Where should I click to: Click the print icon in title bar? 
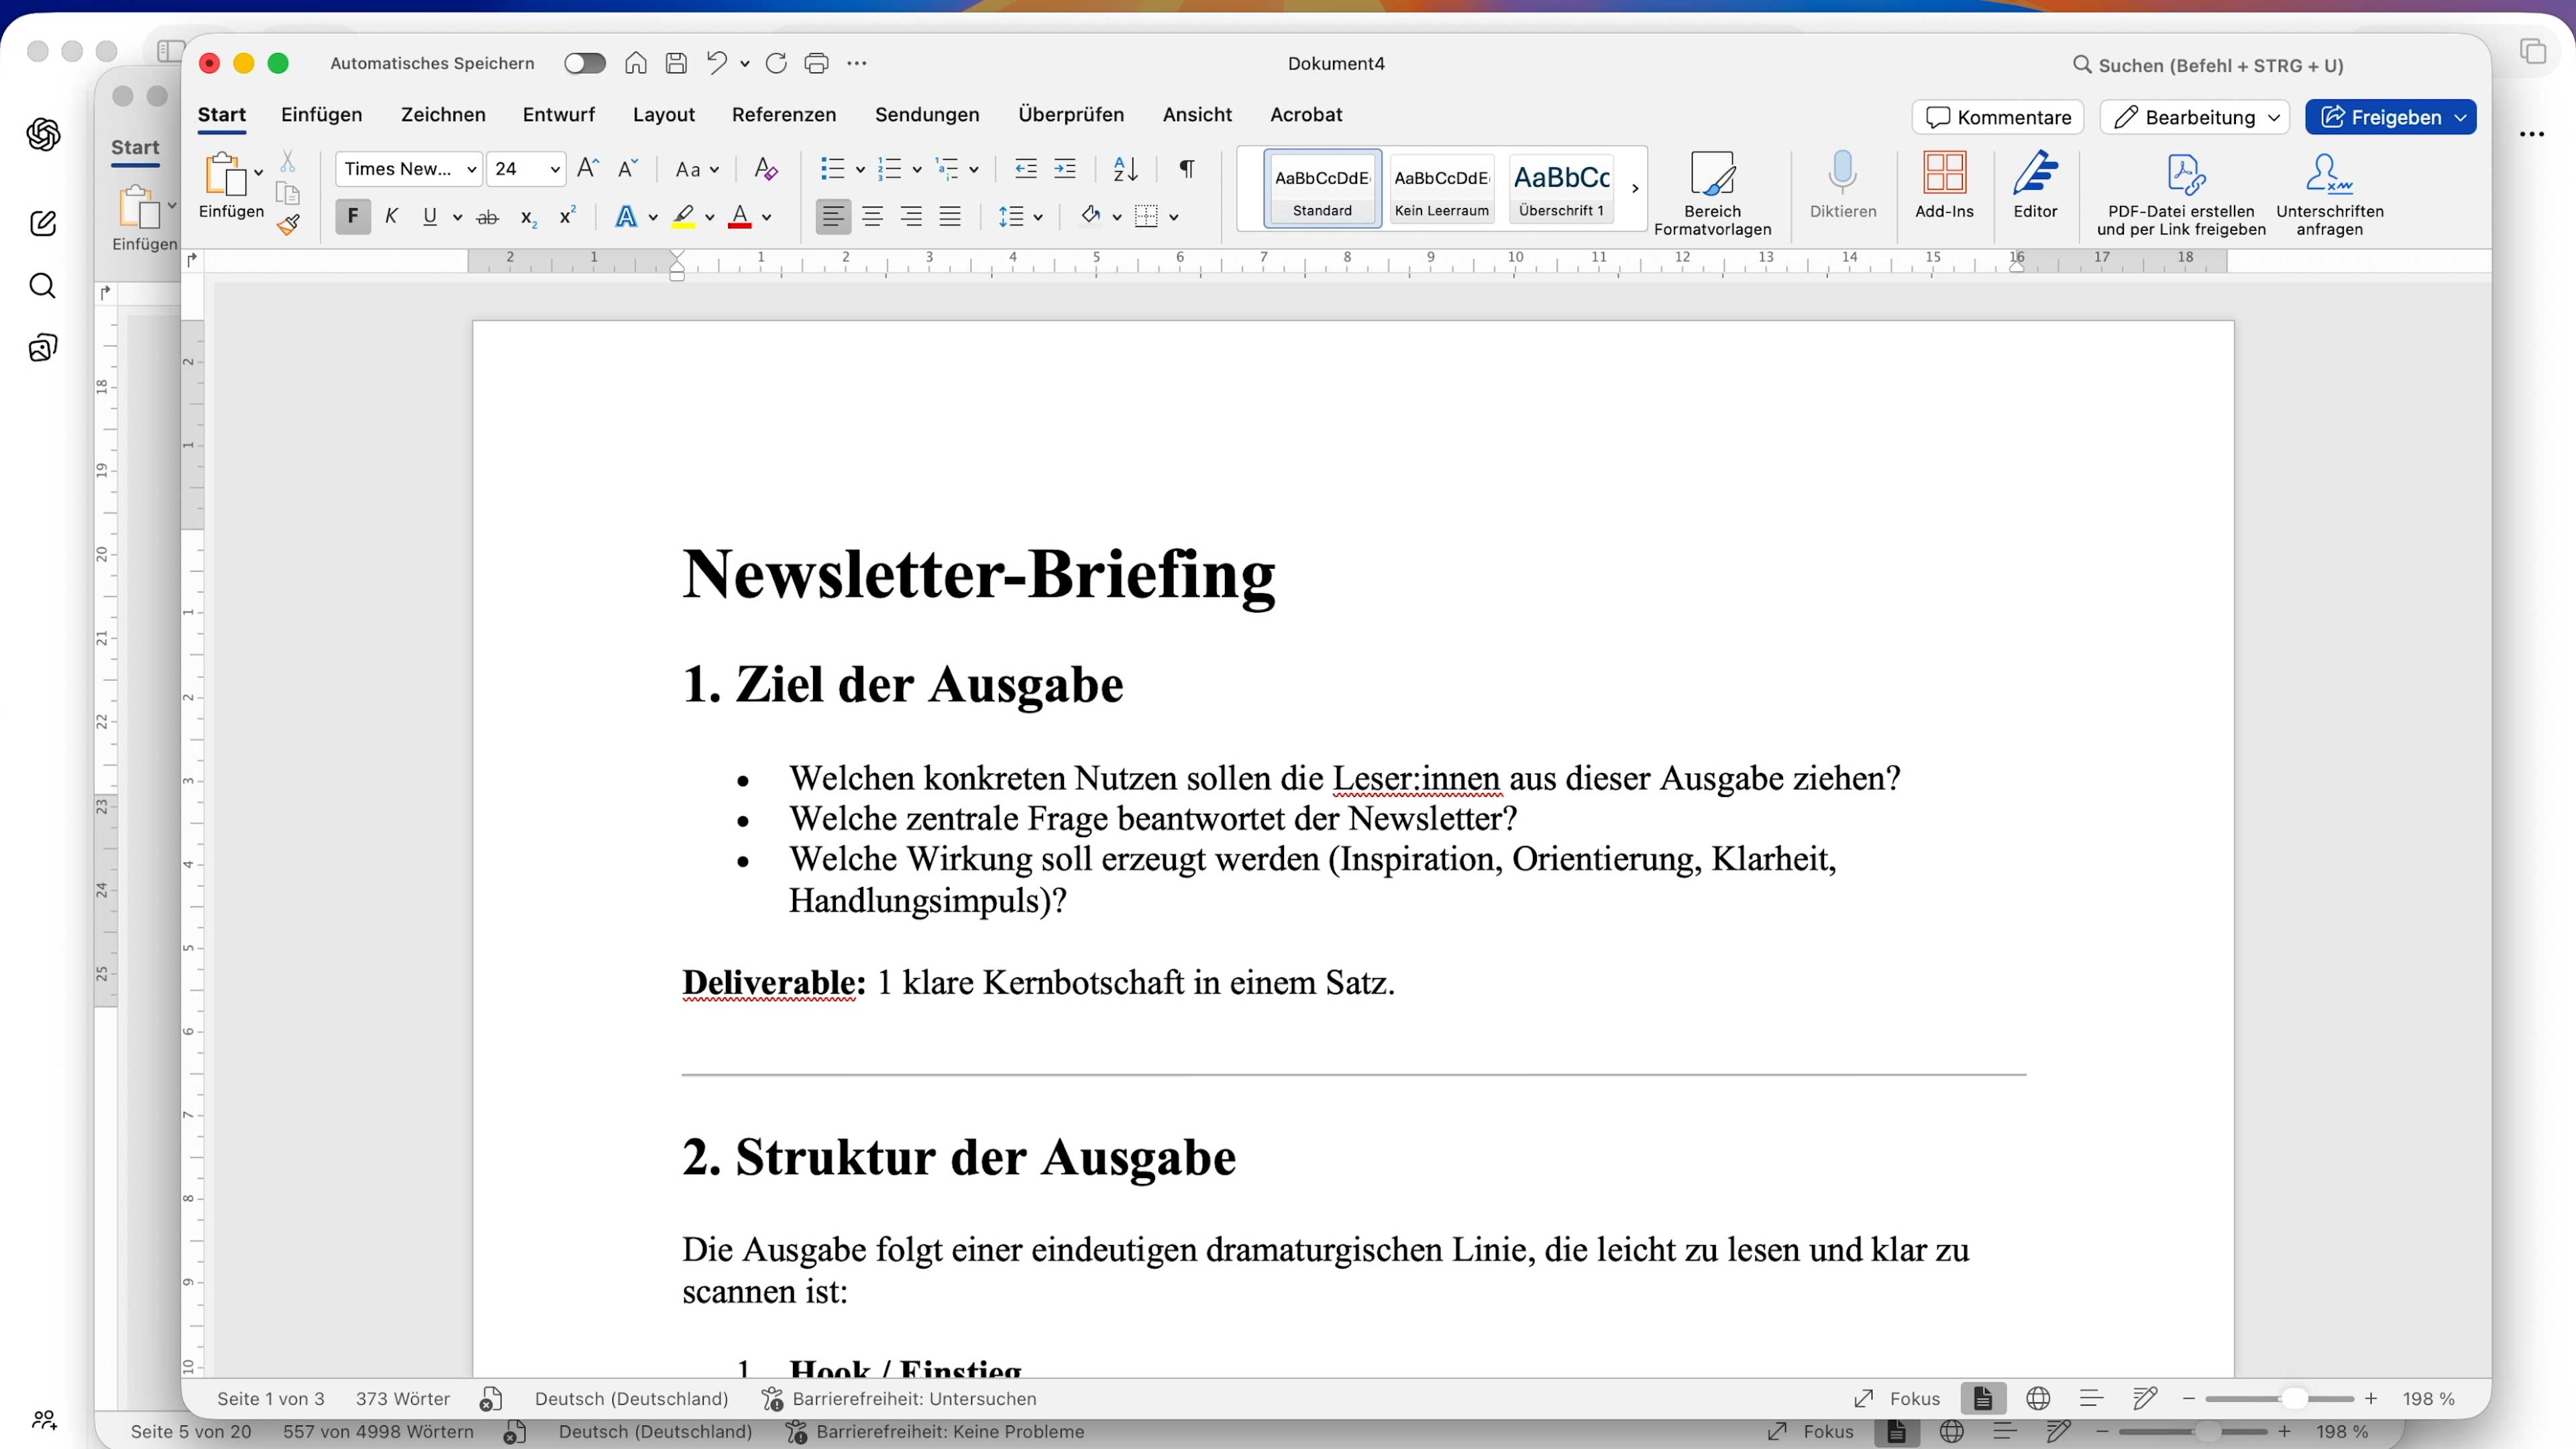point(816,63)
